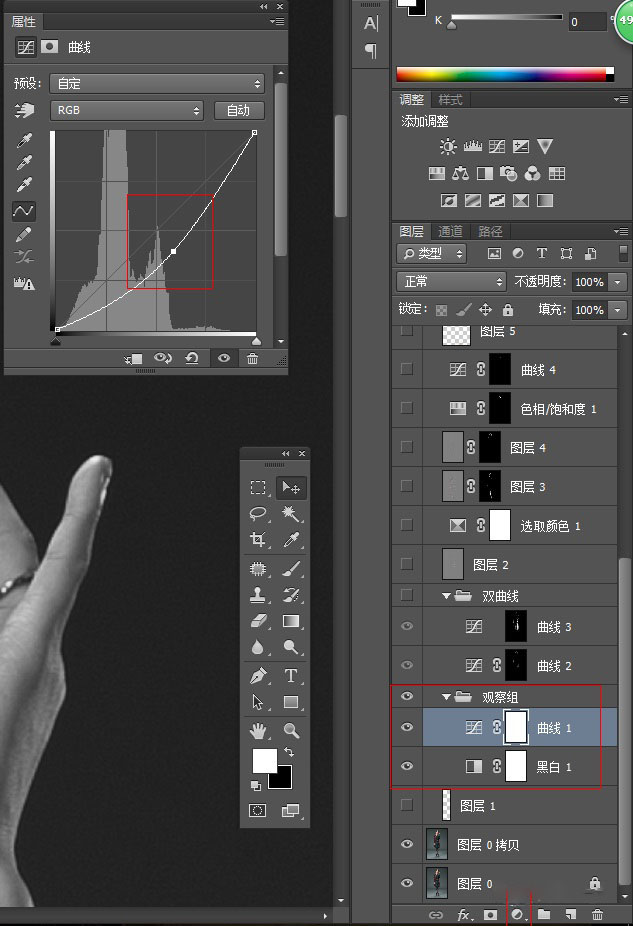Select the Eyedropper tool in toolbox

click(291, 539)
